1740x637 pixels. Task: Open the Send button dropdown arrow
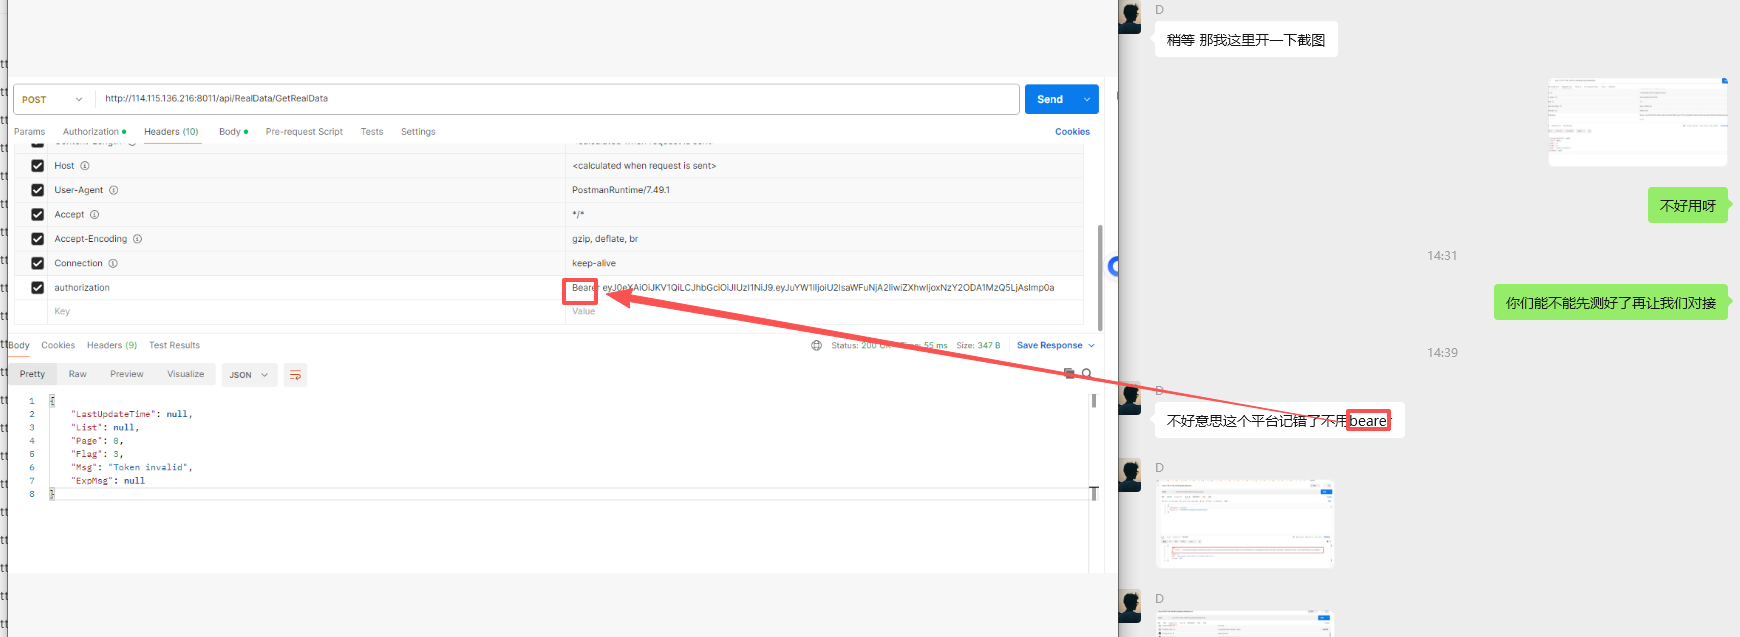point(1087,99)
